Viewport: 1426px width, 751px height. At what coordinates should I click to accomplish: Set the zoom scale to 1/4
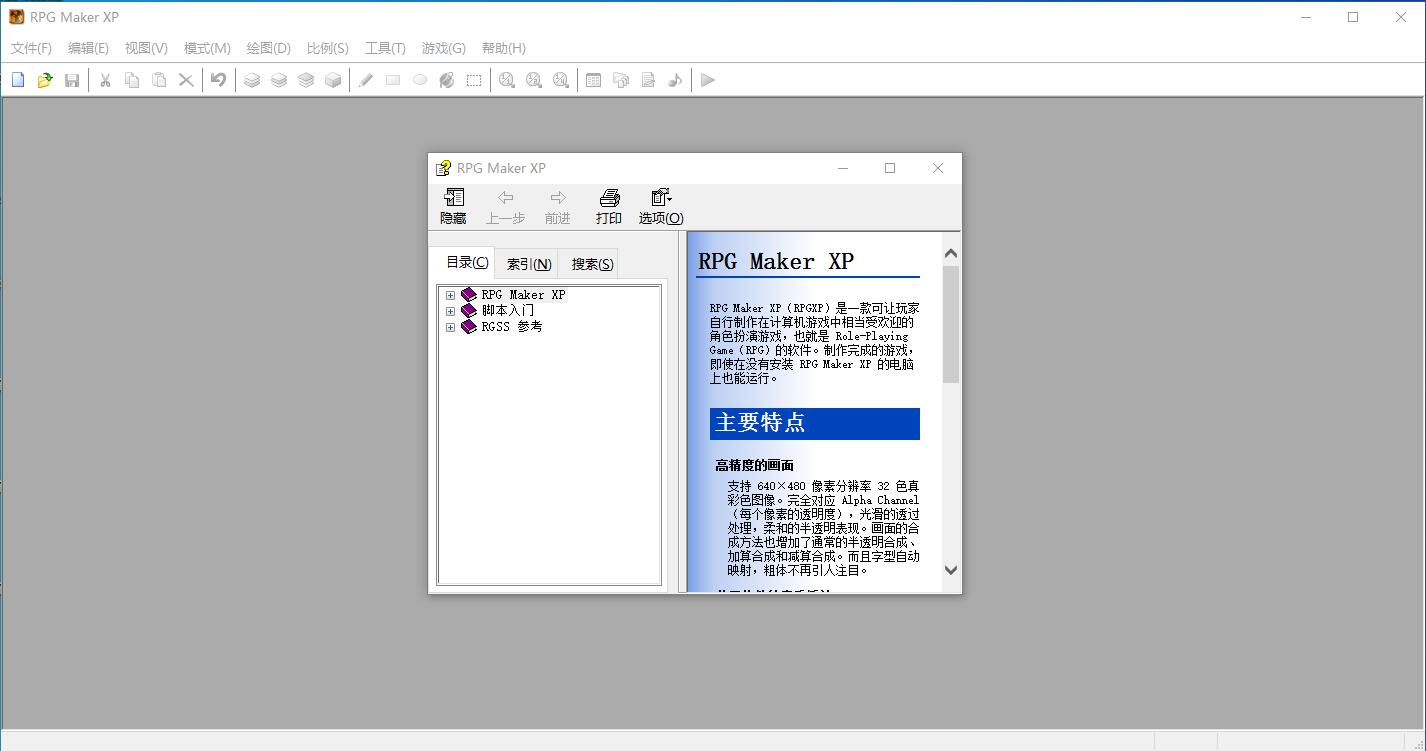pos(561,80)
